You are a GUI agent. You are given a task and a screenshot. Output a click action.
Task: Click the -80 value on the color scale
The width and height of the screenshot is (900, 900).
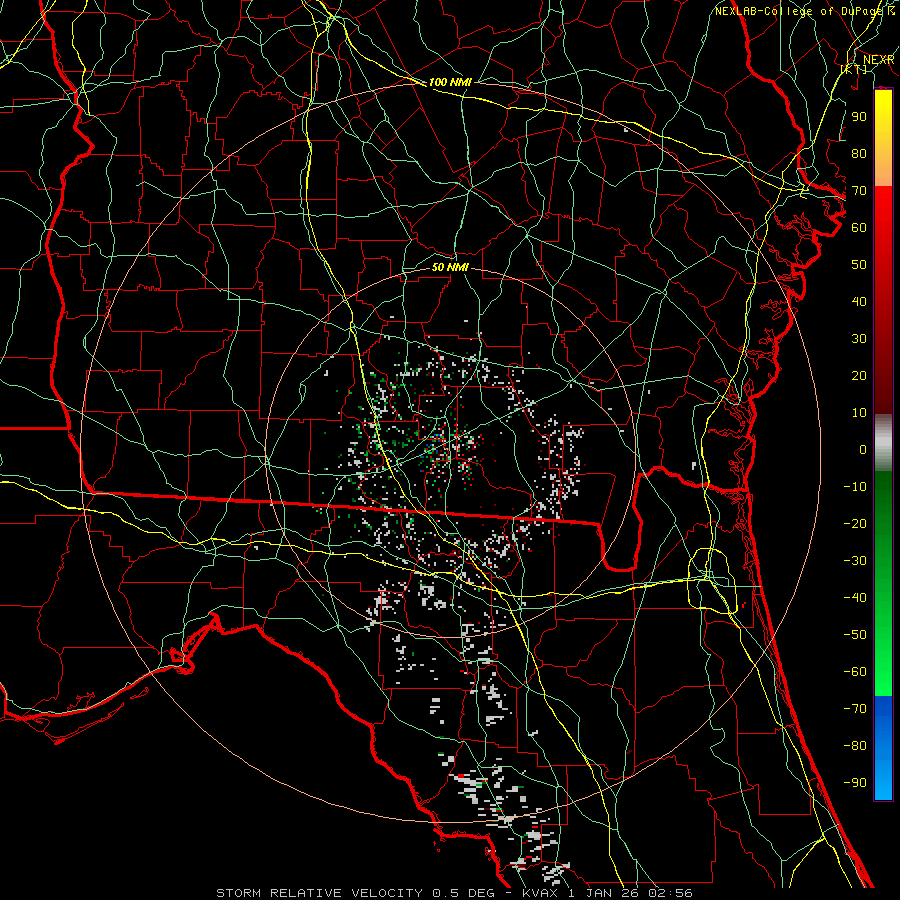(x=855, y=746)
